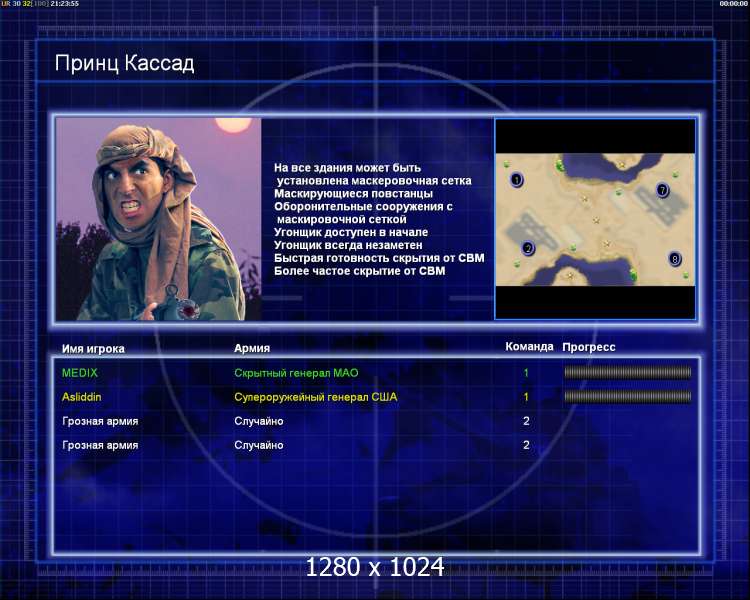Image resolution: width=750 pixels, height=600 pixels.
Task: Select the player name Asliddin
Action: tap(82, 397)
